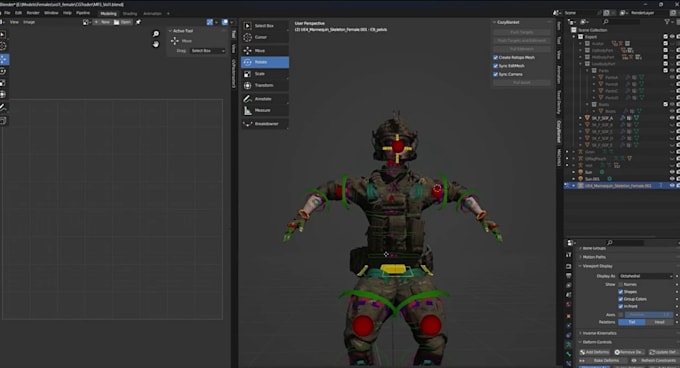
Task: Hide the SK_F_SOF_A object in outliner
Action: pyautogui.click(x=672, y=118)
